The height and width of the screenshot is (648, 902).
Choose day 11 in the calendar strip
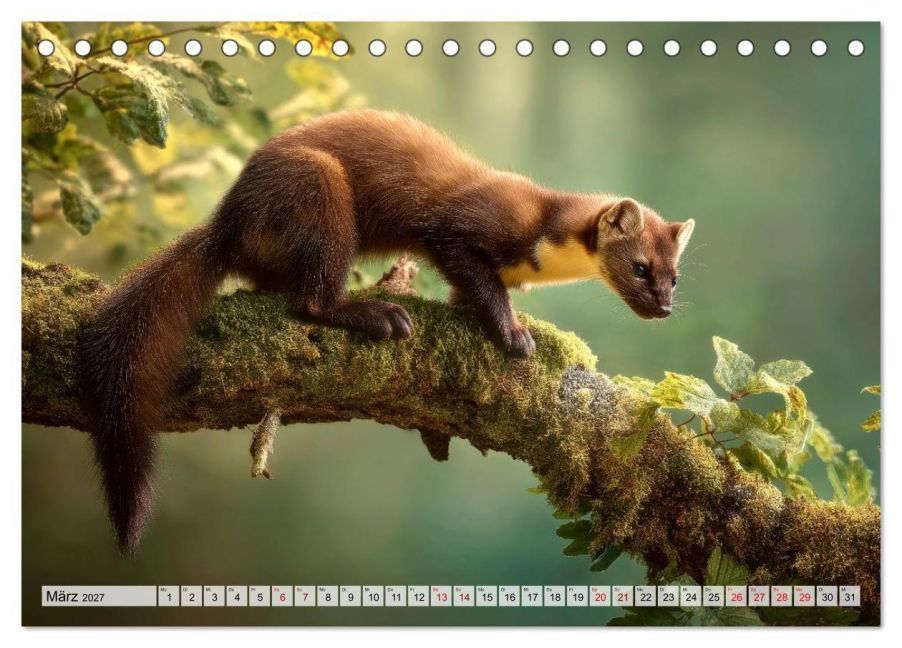(x=396, y=596)
